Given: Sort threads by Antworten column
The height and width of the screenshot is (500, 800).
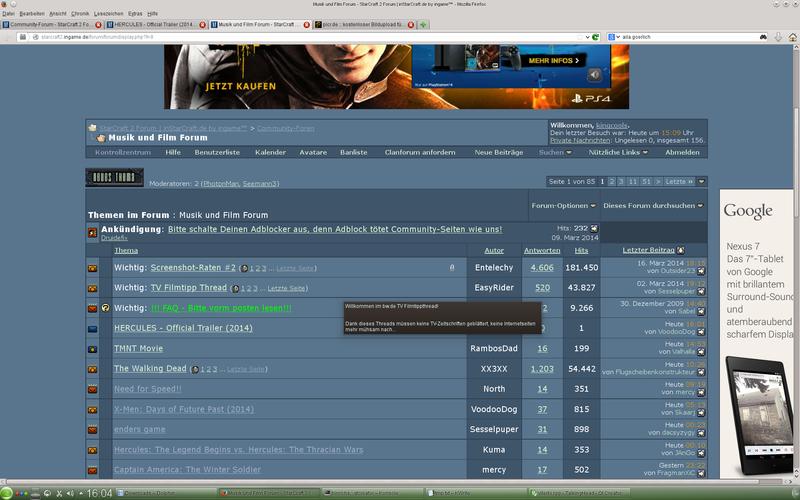Looking at the screenshot, I should [542, 250].
